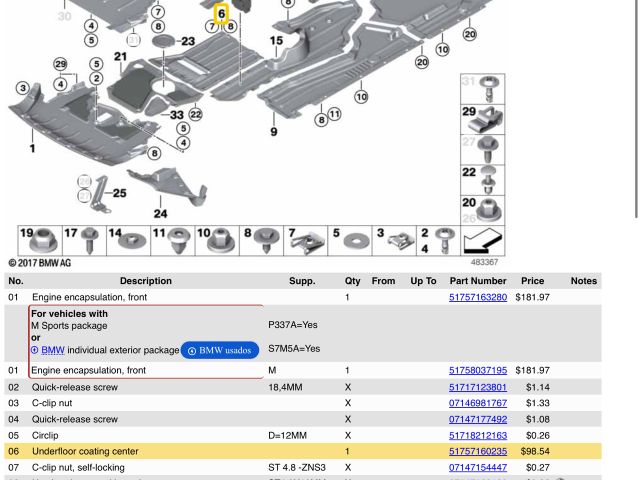The height and width of the screenshot is (480, 640).
Task: Open part number 51758037195 link
Action: pos(477,370)
